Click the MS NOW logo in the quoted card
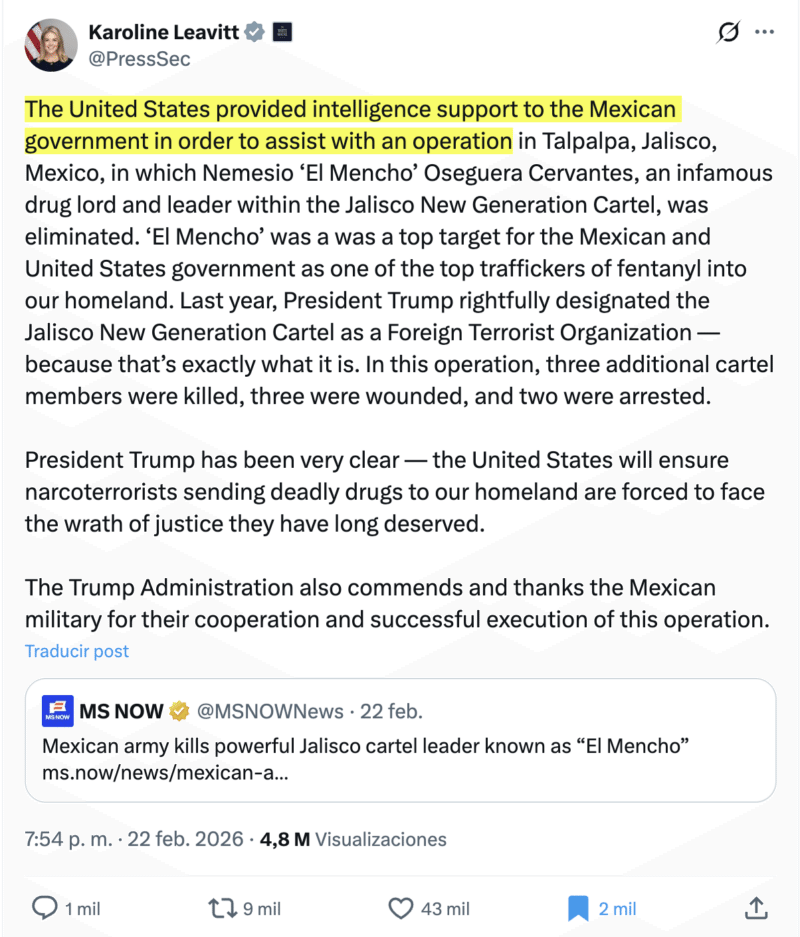 [57, 711]
